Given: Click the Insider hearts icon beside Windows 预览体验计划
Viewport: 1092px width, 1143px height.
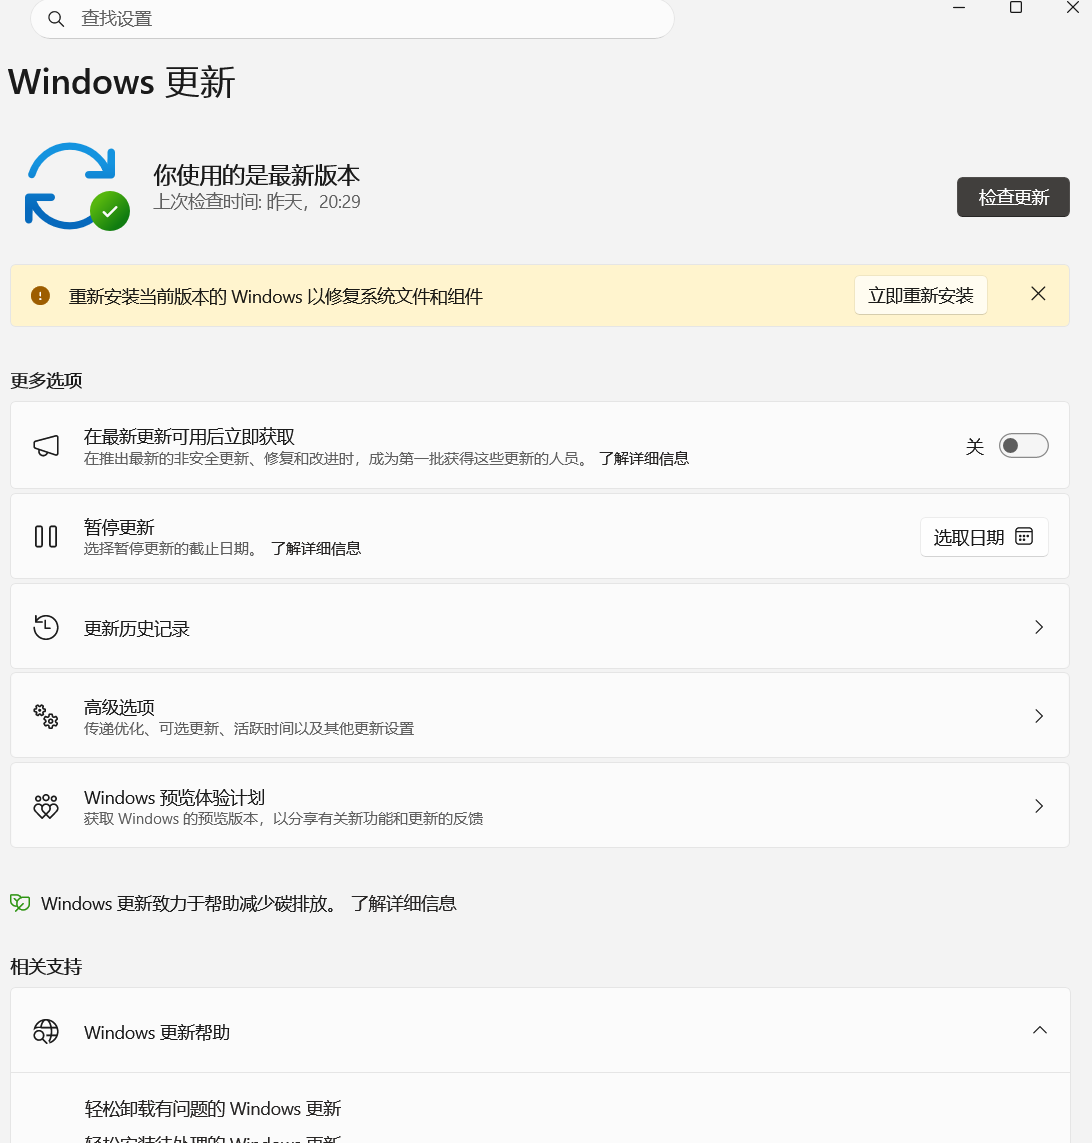Looking at the screenshot, I should click(46, 806).
